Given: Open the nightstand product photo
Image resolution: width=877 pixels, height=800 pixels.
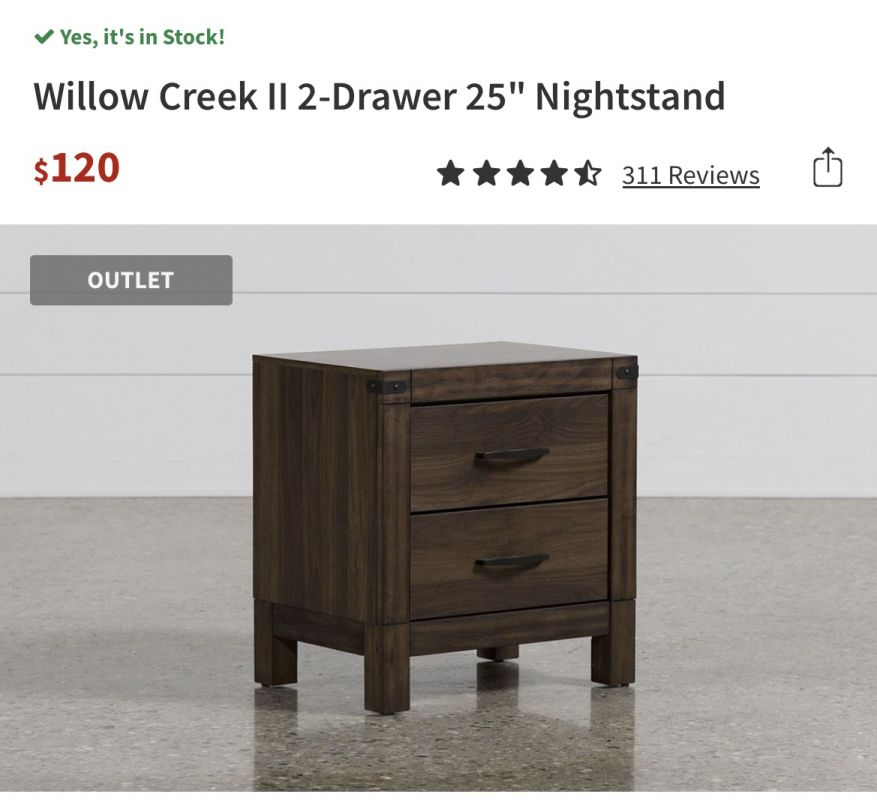Looking at the screenshot, I should click(x=438, y=508).
